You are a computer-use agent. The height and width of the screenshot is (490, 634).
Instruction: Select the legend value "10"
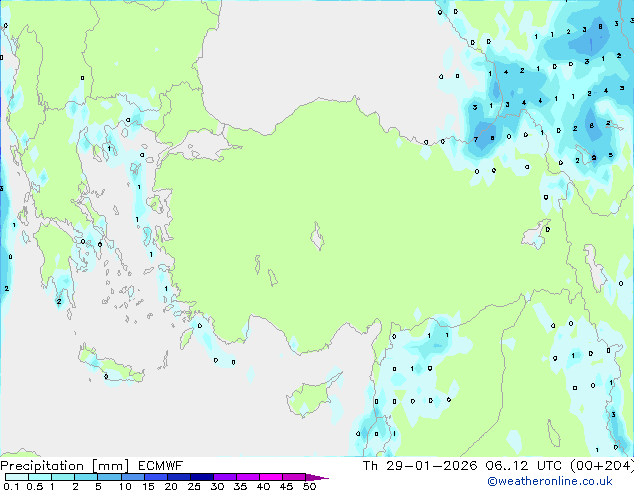click(x=125, y=486)
